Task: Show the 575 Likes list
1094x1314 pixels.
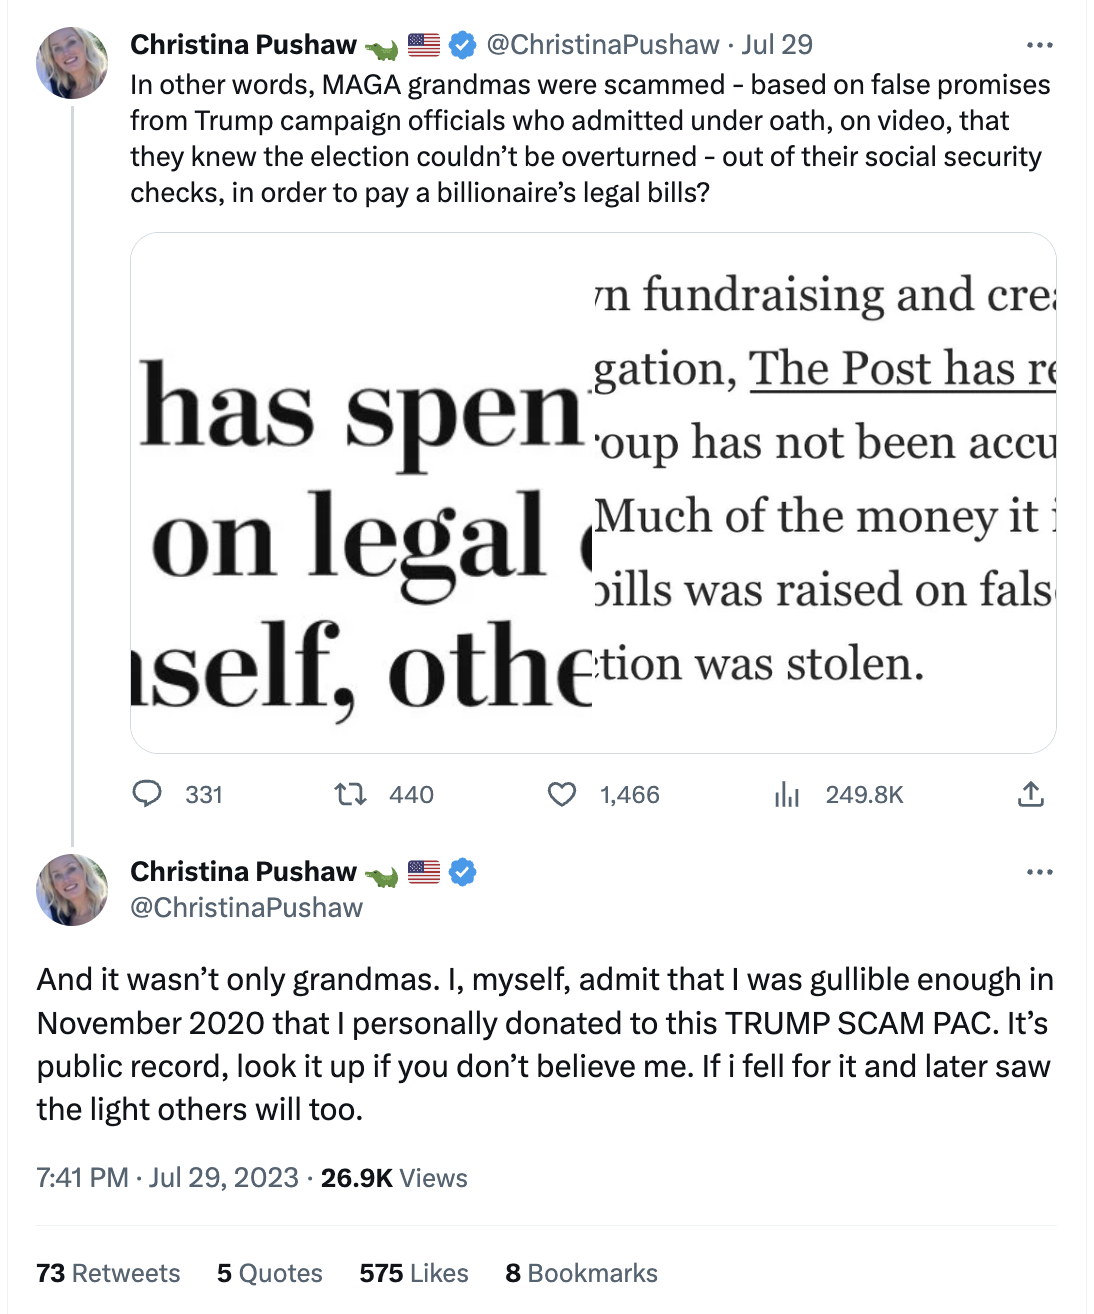Action: tap(414, 1273)
